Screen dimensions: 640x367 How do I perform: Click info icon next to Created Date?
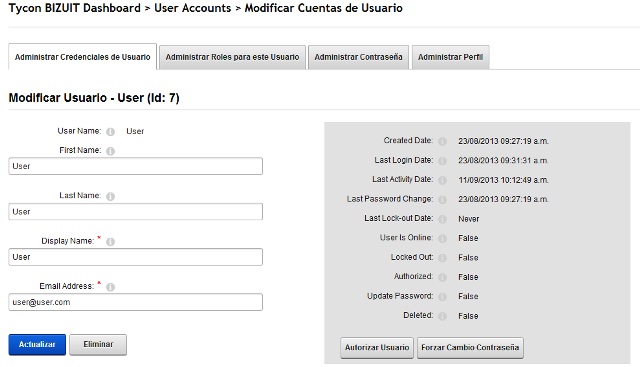tap(442, 142)
